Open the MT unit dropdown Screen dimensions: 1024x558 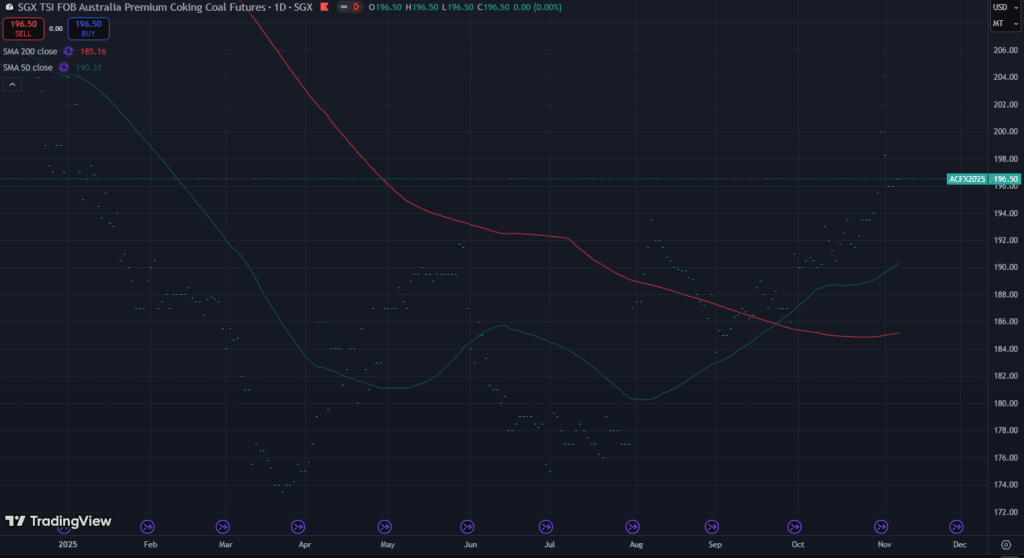point(1003,23)
